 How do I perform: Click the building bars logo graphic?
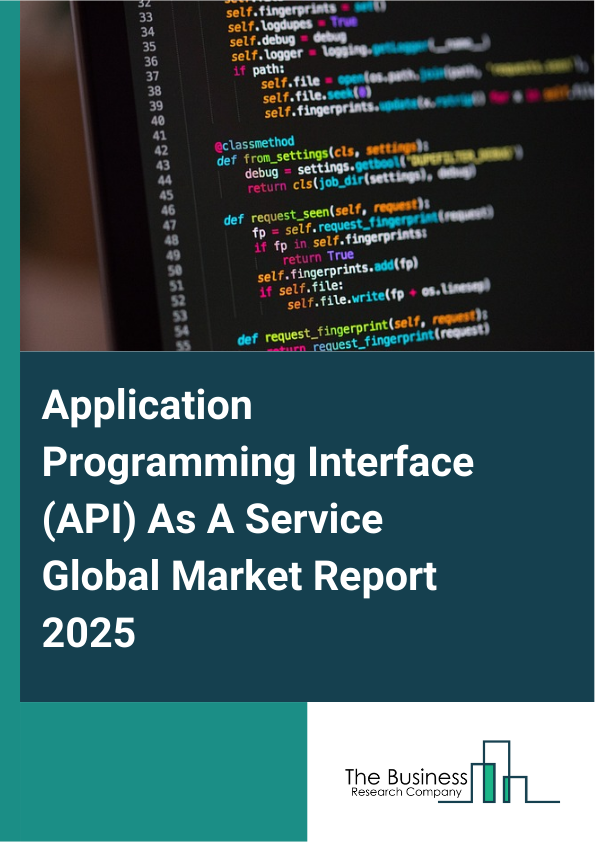click(499, 772)
